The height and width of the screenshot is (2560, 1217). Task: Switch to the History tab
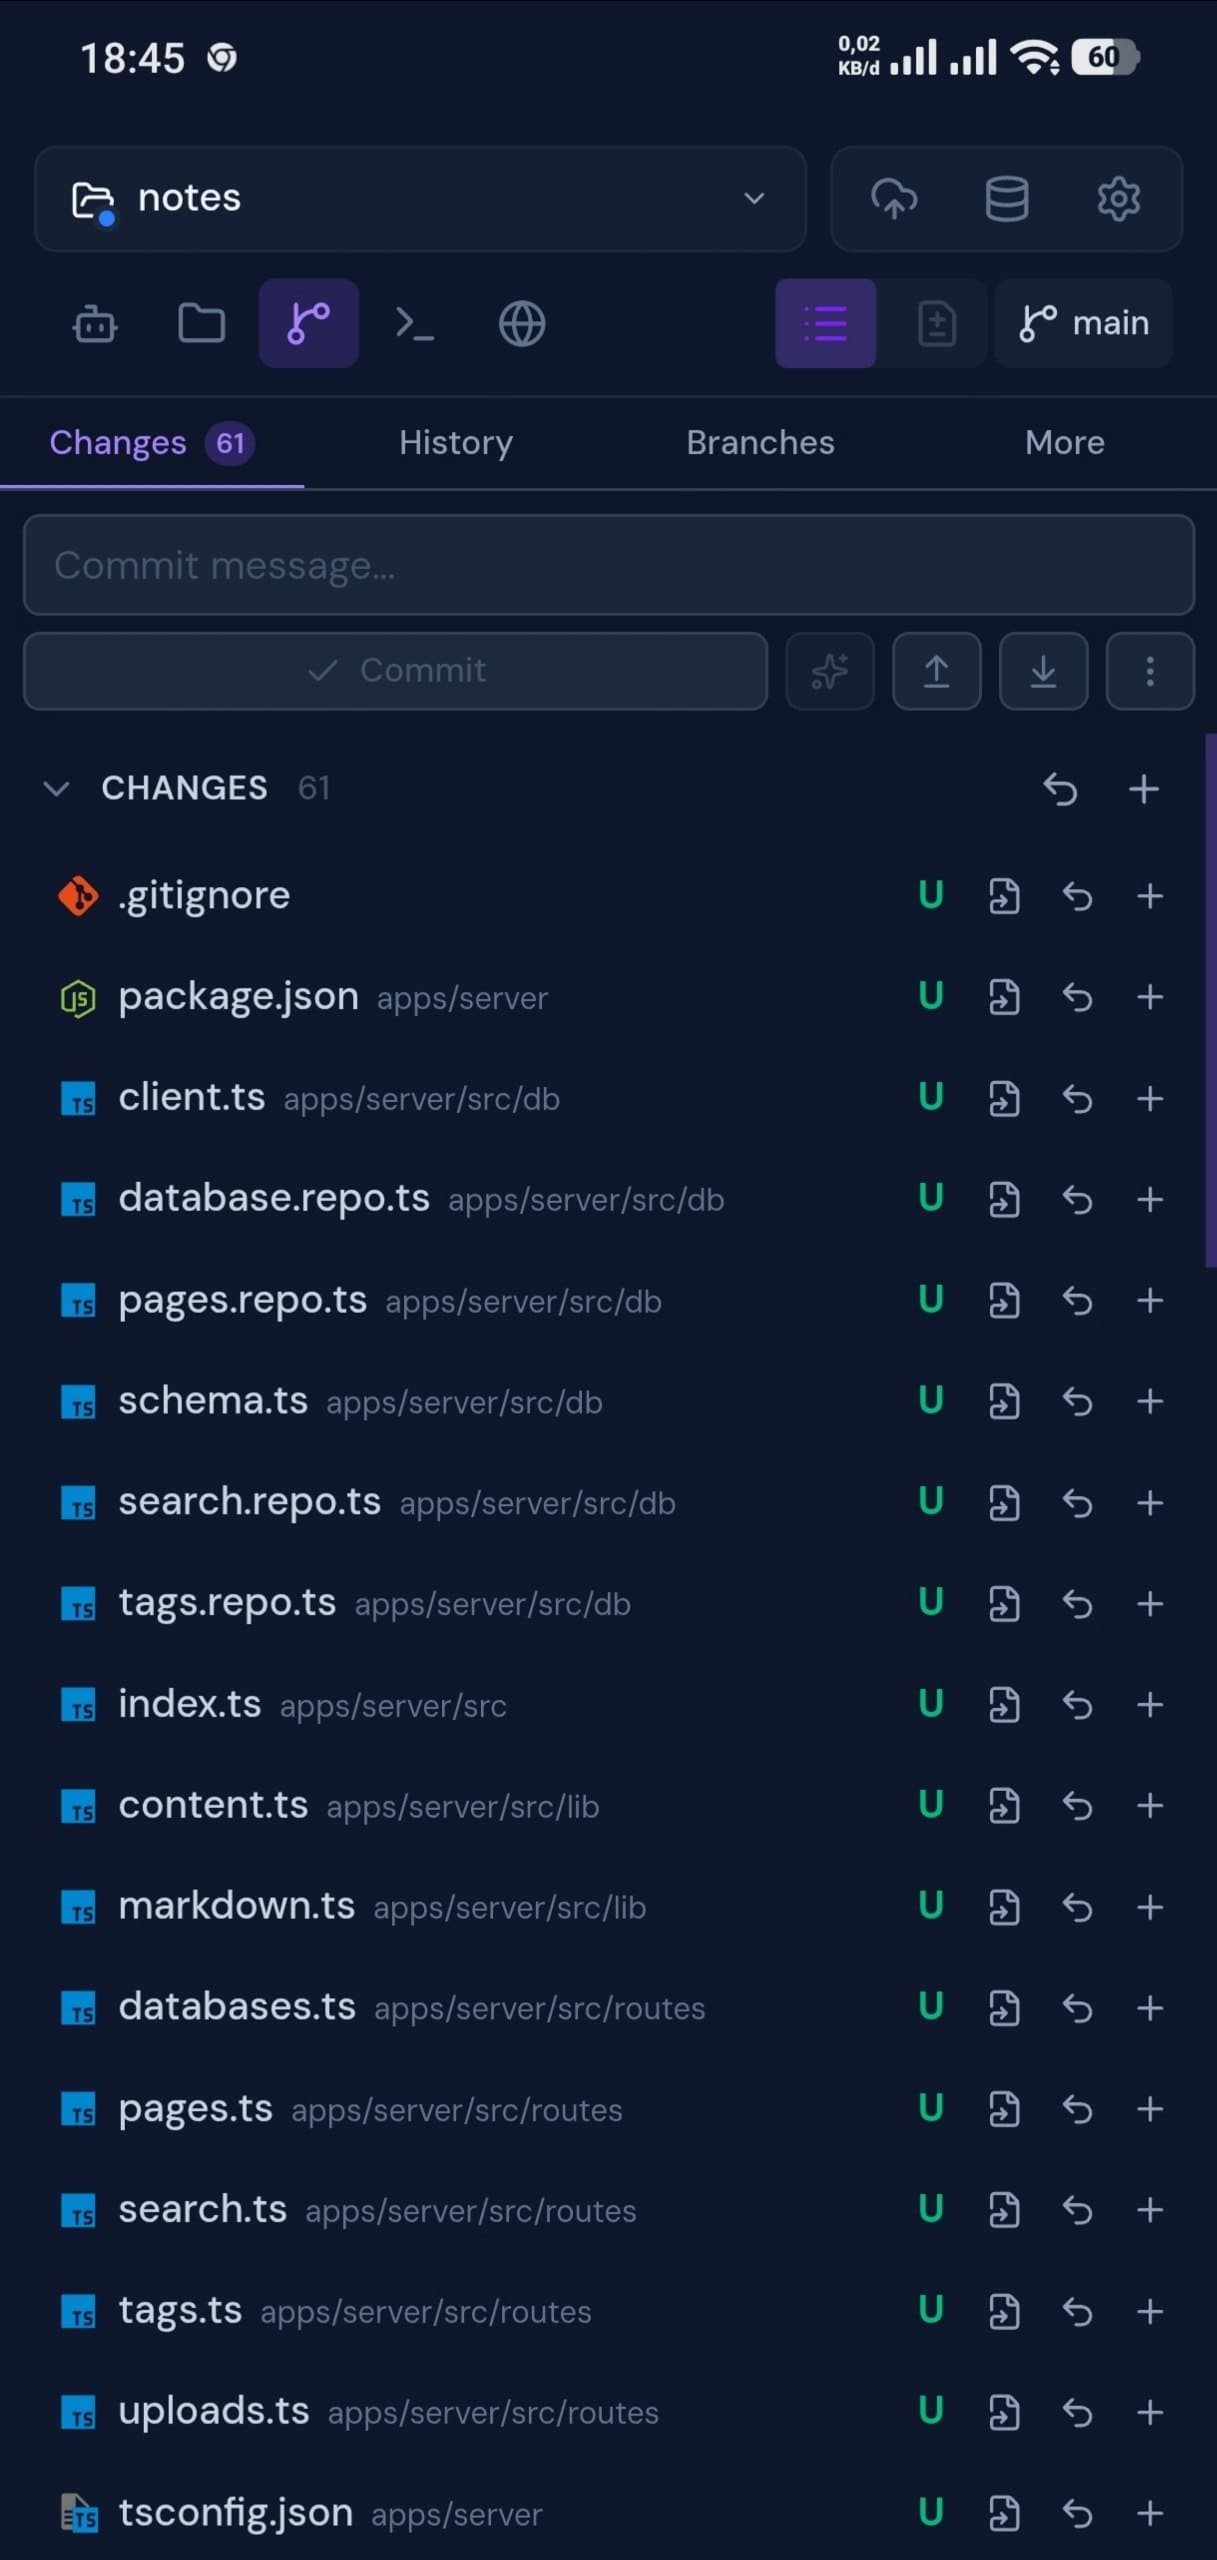[x=456, y=443]
